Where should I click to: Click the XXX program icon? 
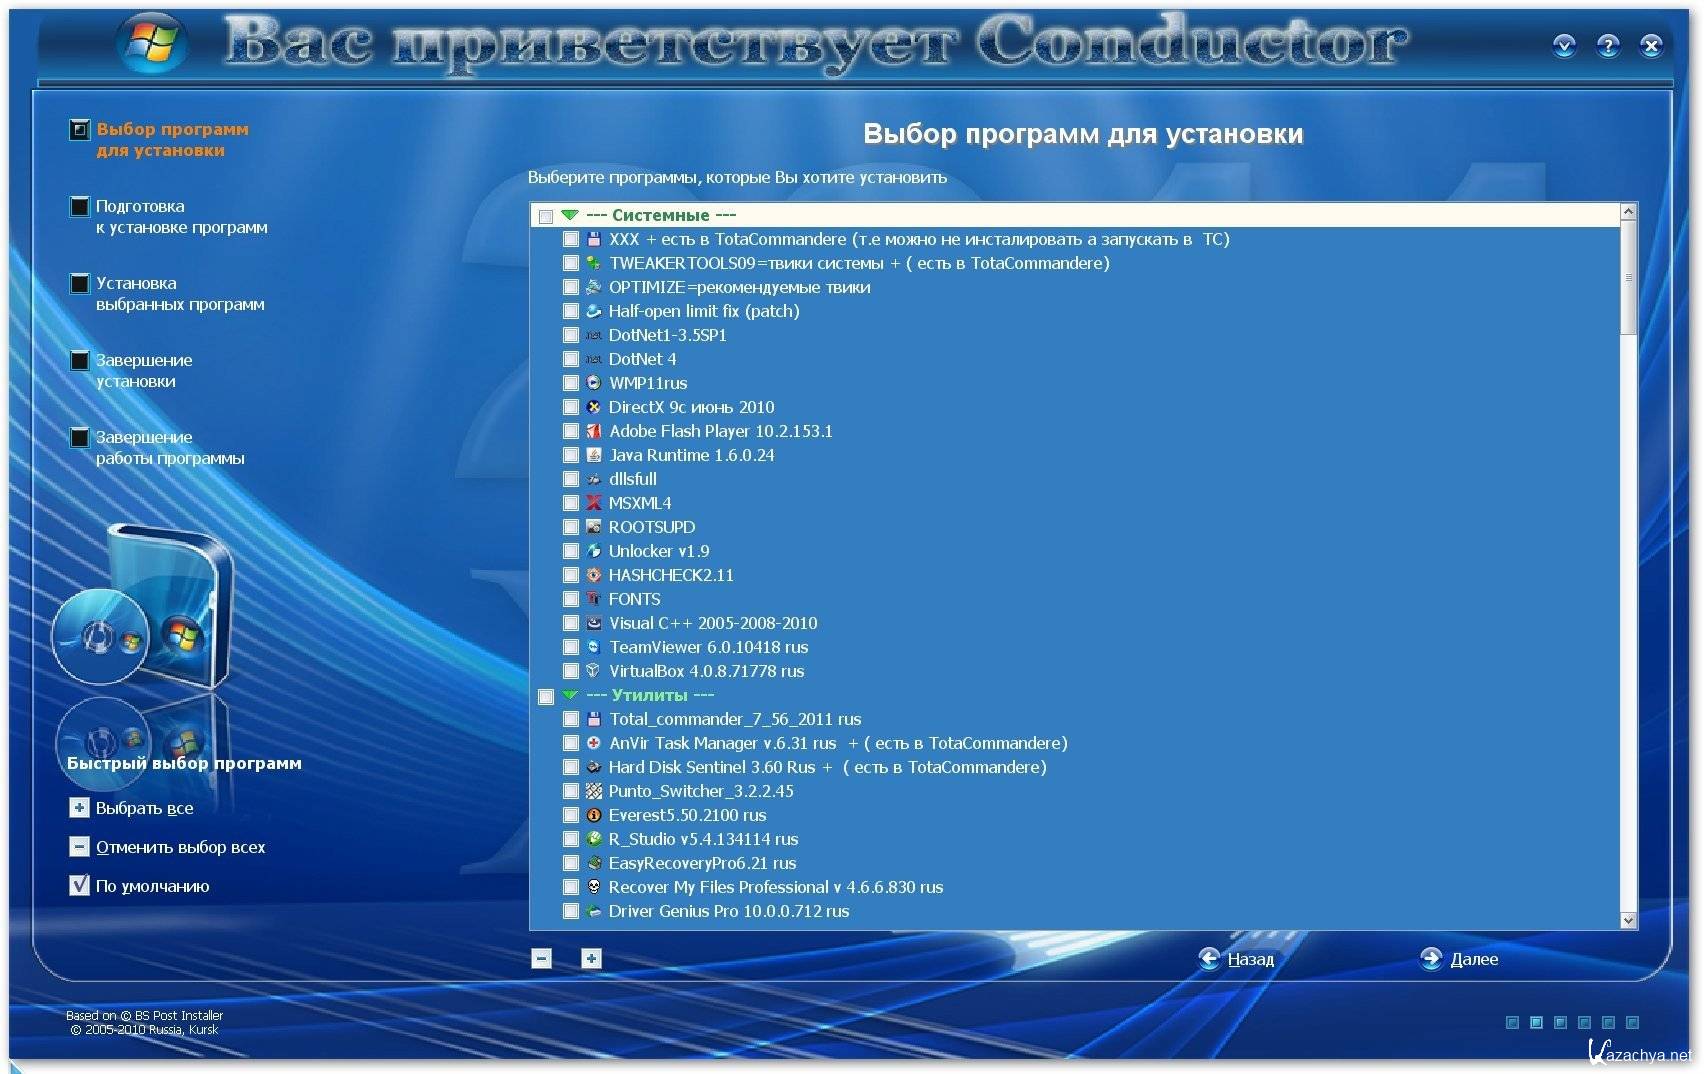pos(594,239)
